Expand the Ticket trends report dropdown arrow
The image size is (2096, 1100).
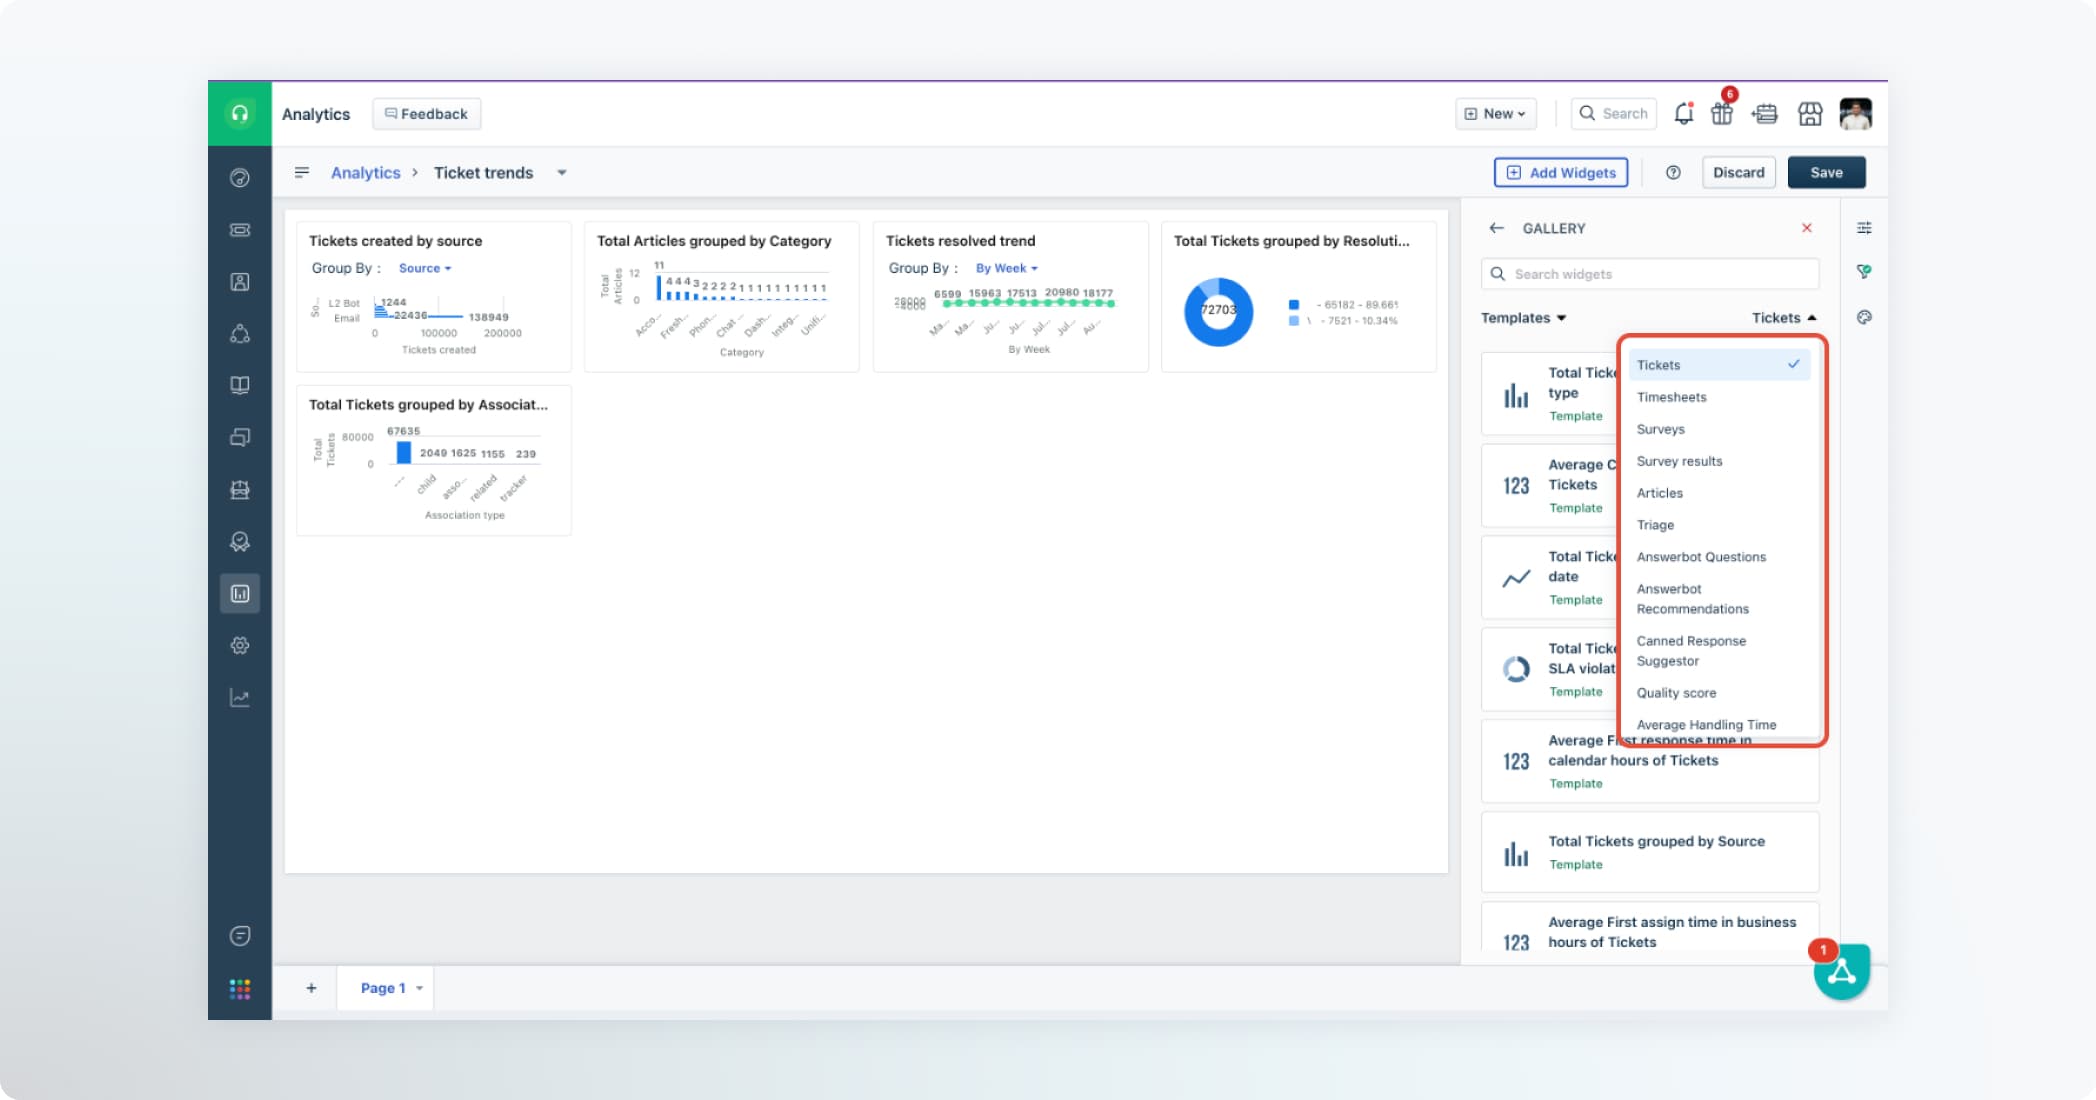click(562, 173)
